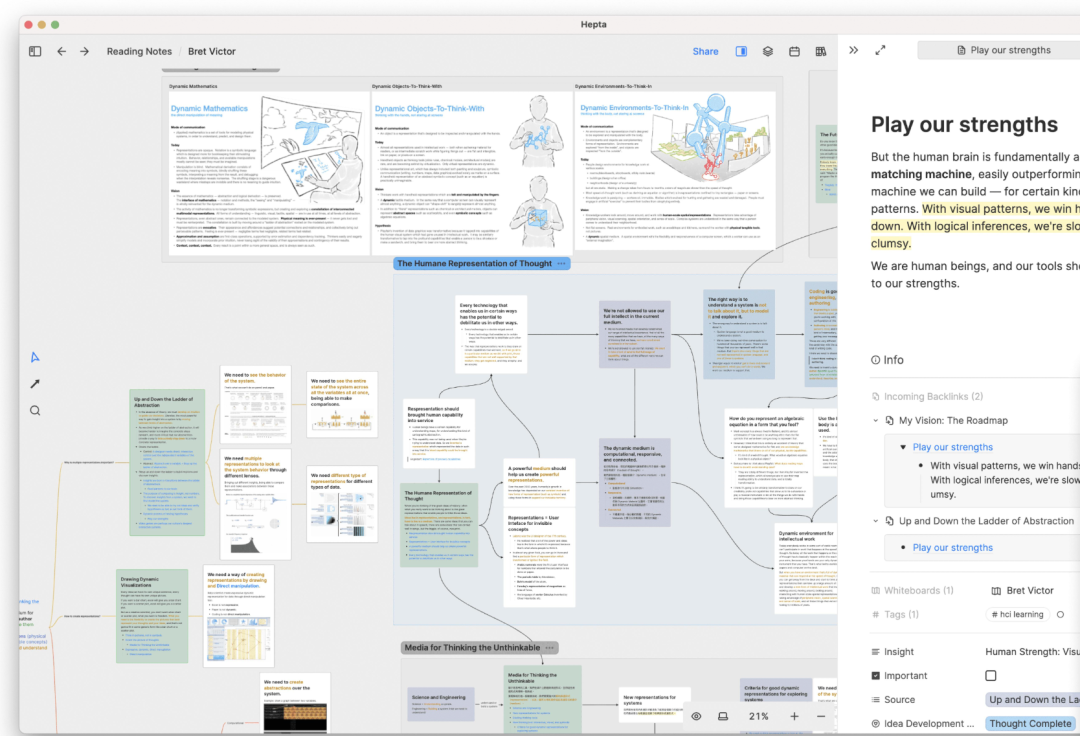Go forward with the right arrow
This screenshot has height=736, width=1080.
pyautogui.click(x=85, y=51)
